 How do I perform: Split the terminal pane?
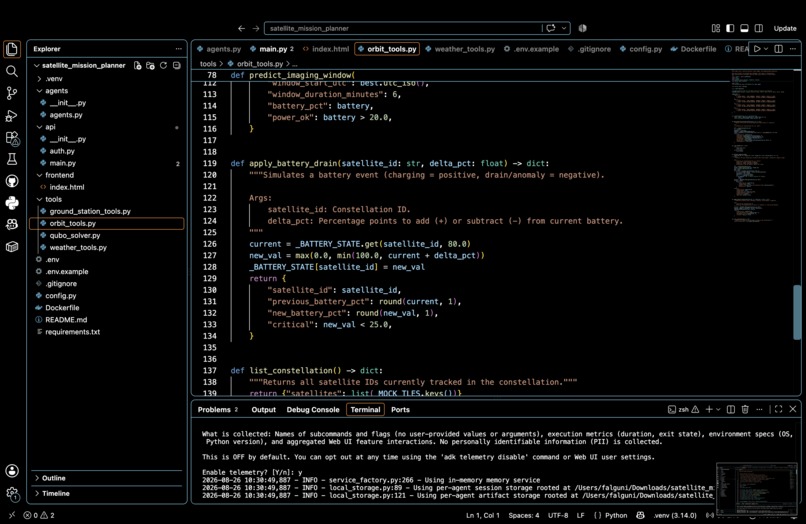pyautogui.click(x=730, y=409)
